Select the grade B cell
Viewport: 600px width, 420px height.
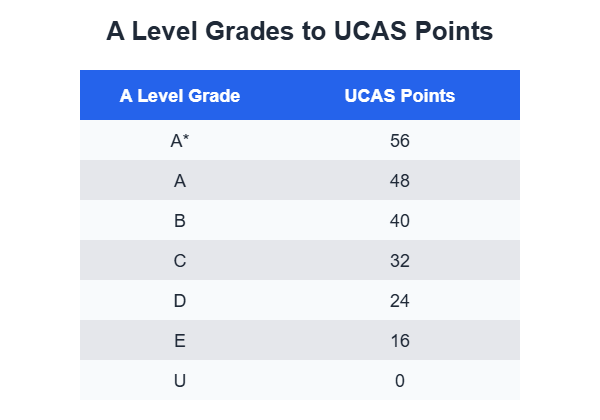(180, 221)
